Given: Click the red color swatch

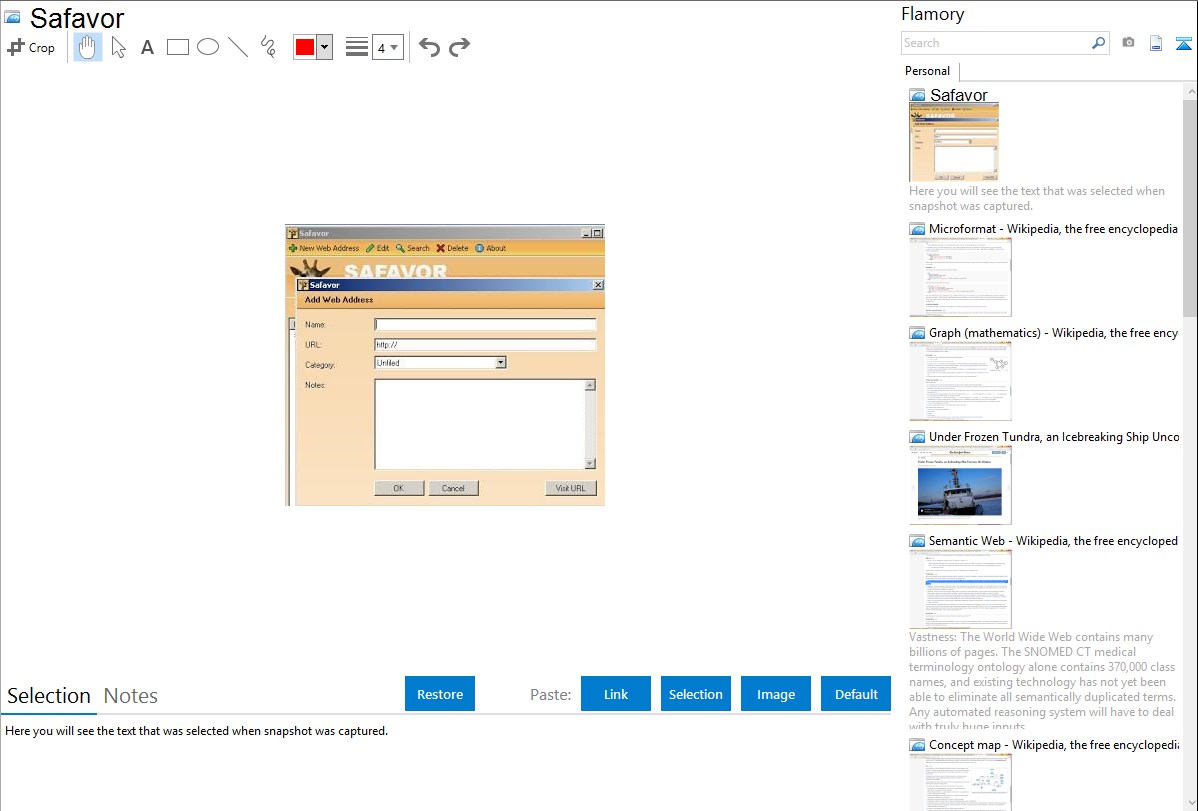Looking at the screenshot, I should click(x=305, y=47).
